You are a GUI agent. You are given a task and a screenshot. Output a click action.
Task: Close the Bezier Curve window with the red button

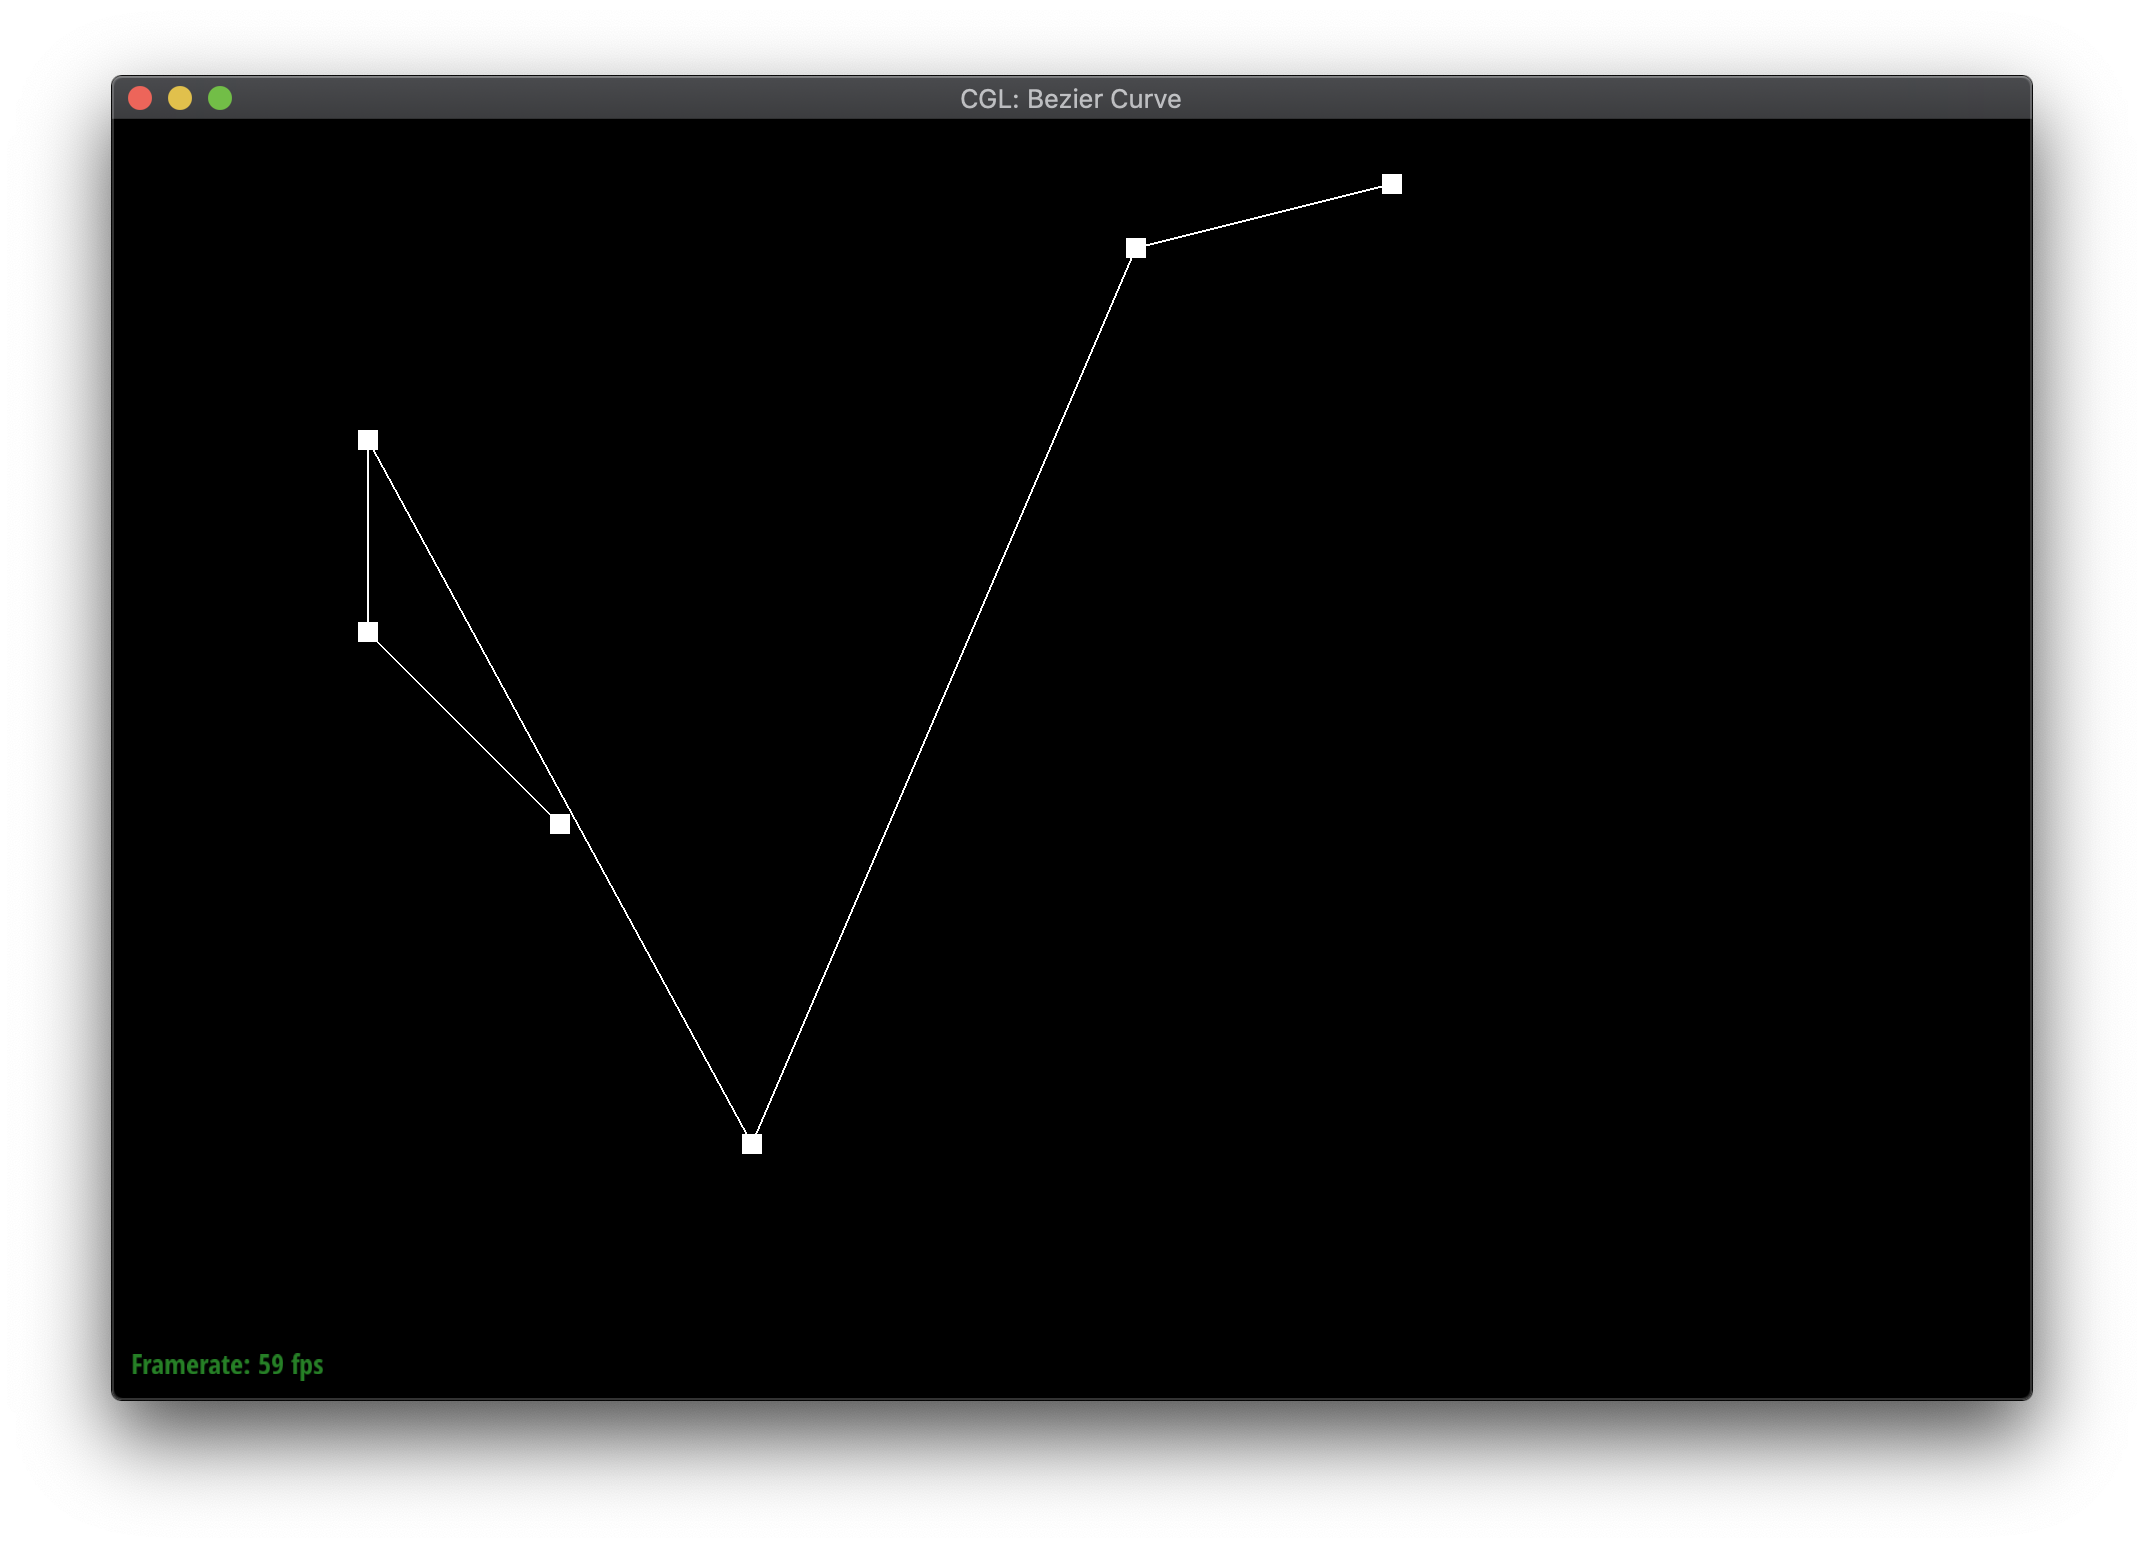(140, 98)
